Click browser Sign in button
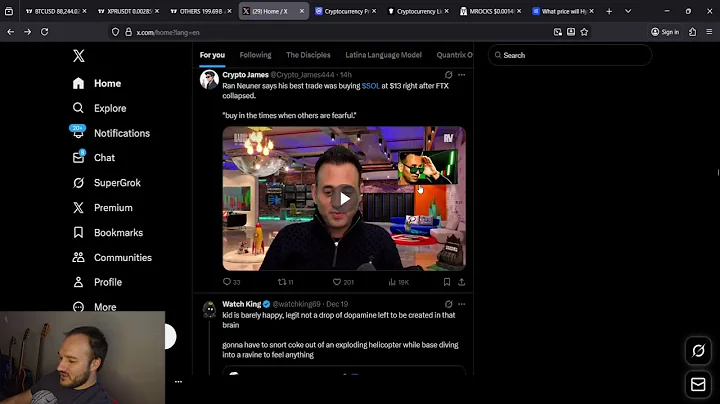The width and height of the screenshot is (720, 404). [665, 32]
